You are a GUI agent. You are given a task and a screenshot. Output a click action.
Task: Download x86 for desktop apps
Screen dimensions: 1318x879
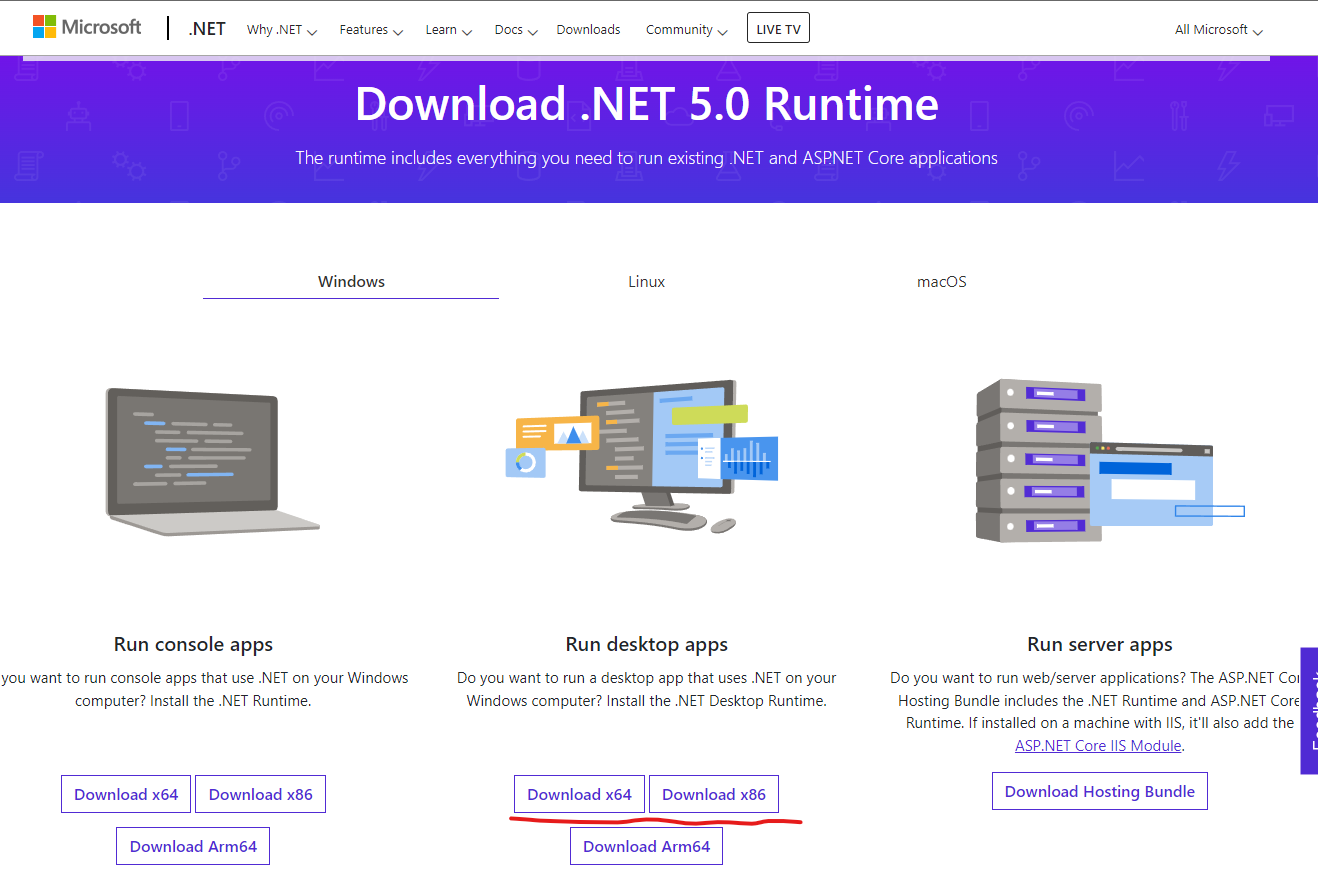[714, 795]
